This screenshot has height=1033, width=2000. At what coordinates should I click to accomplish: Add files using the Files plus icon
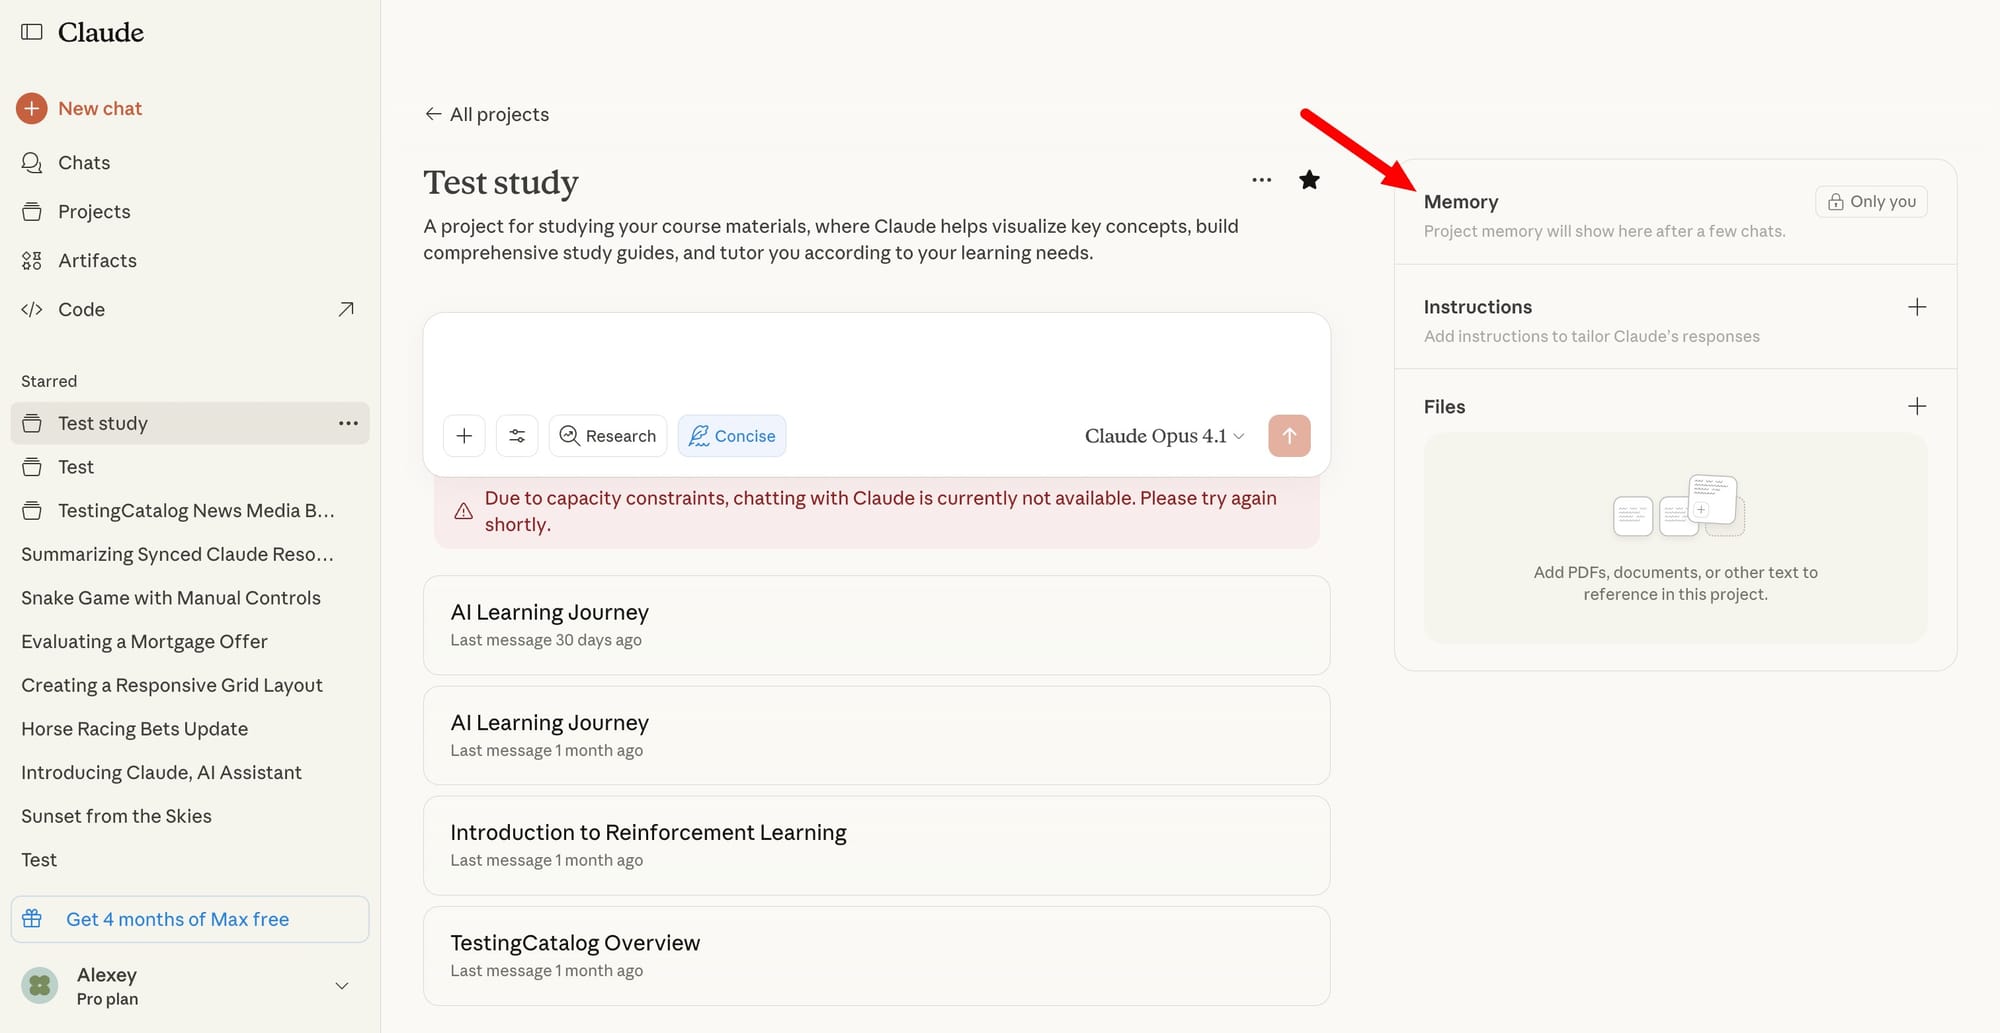click(x=1916, y=406)
